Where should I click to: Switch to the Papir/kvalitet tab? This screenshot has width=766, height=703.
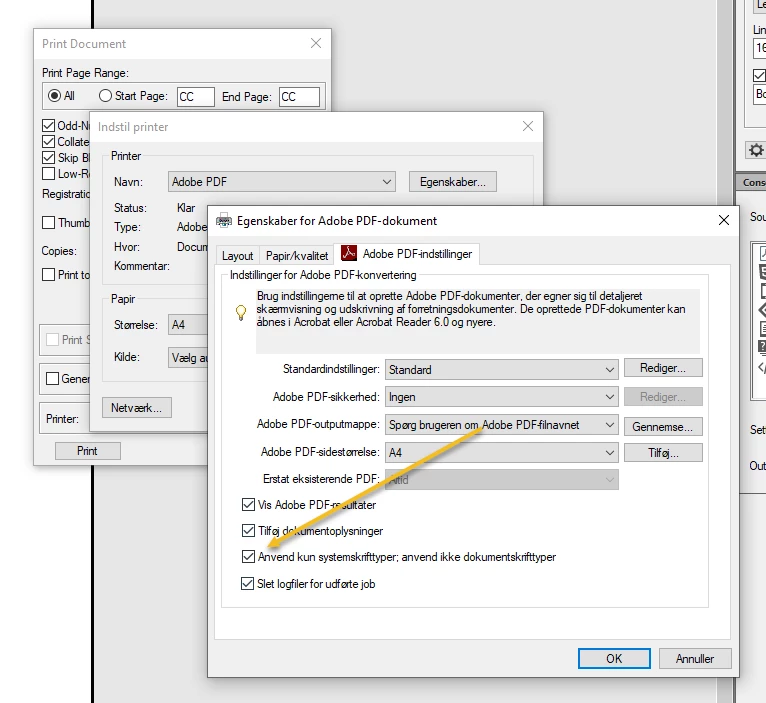[297, 256]
